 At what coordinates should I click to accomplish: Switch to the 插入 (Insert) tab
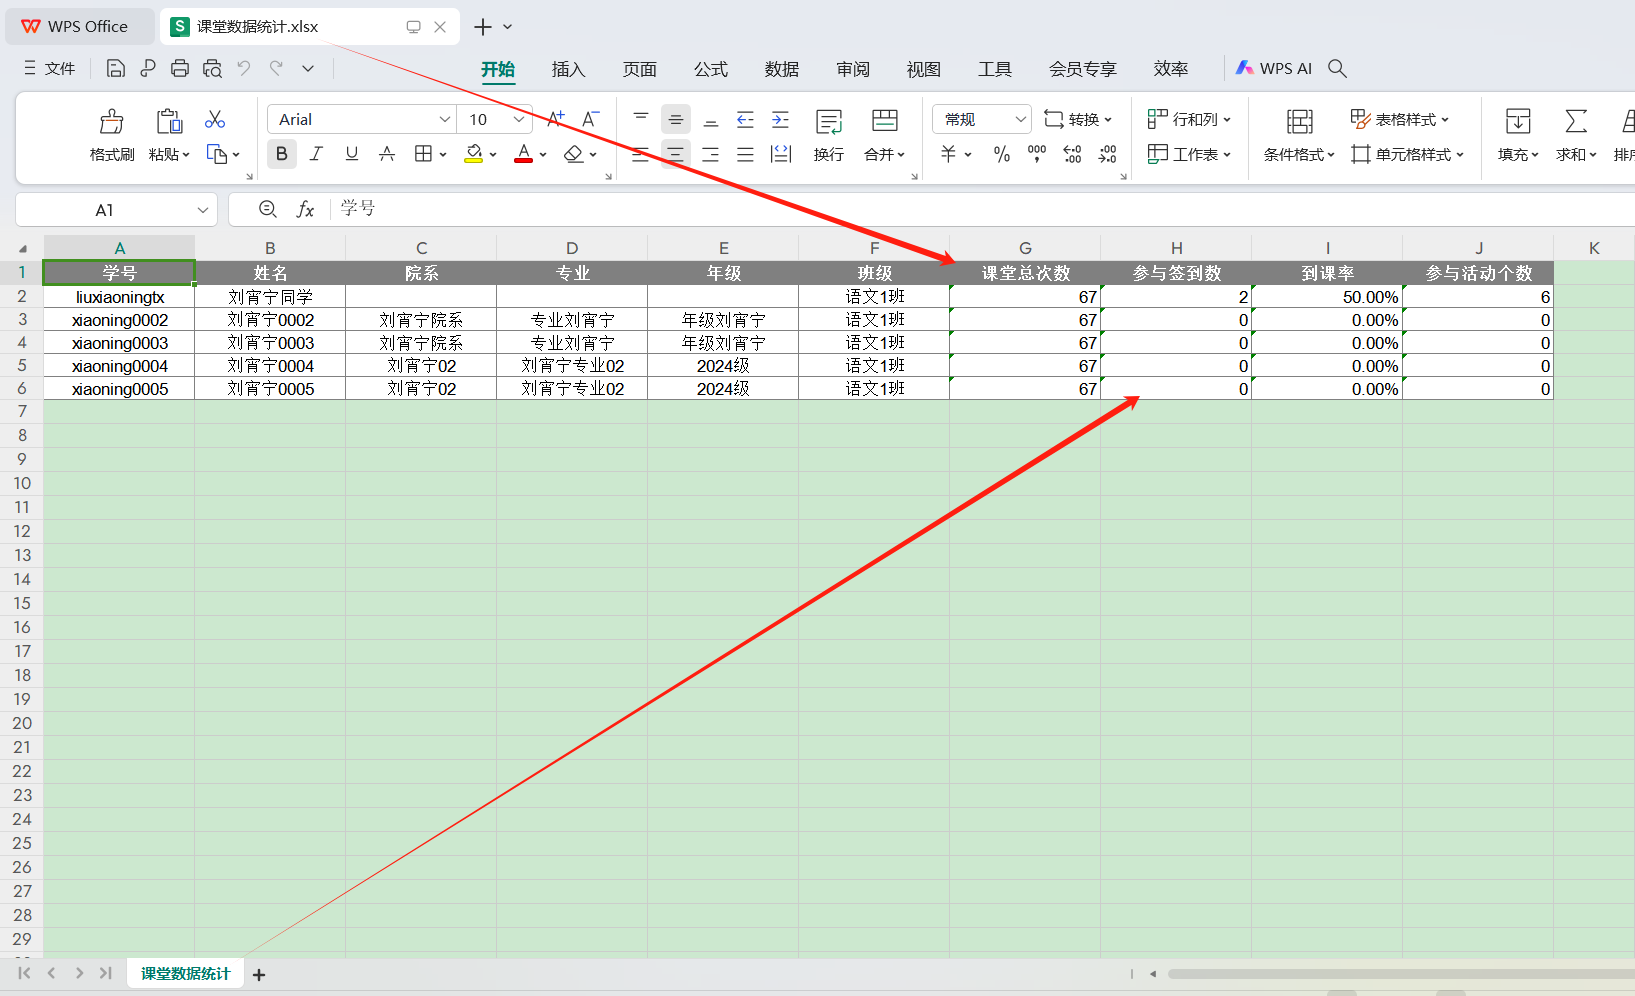pos(568,69)
